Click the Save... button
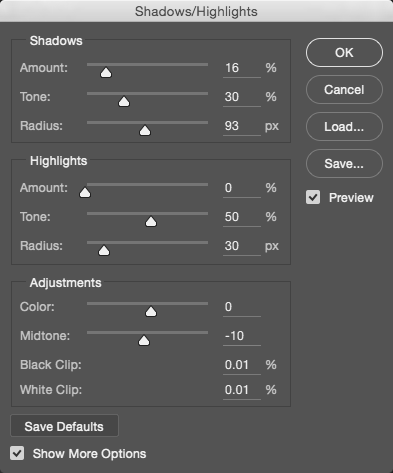 tap(344, 164)
